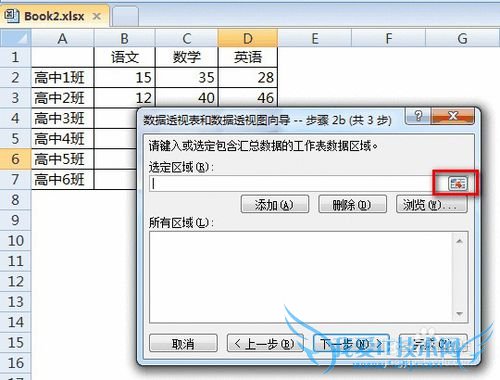The height and width of the screenshot is (380, 500).
Task: Select column F header
Action: (388, 38)
